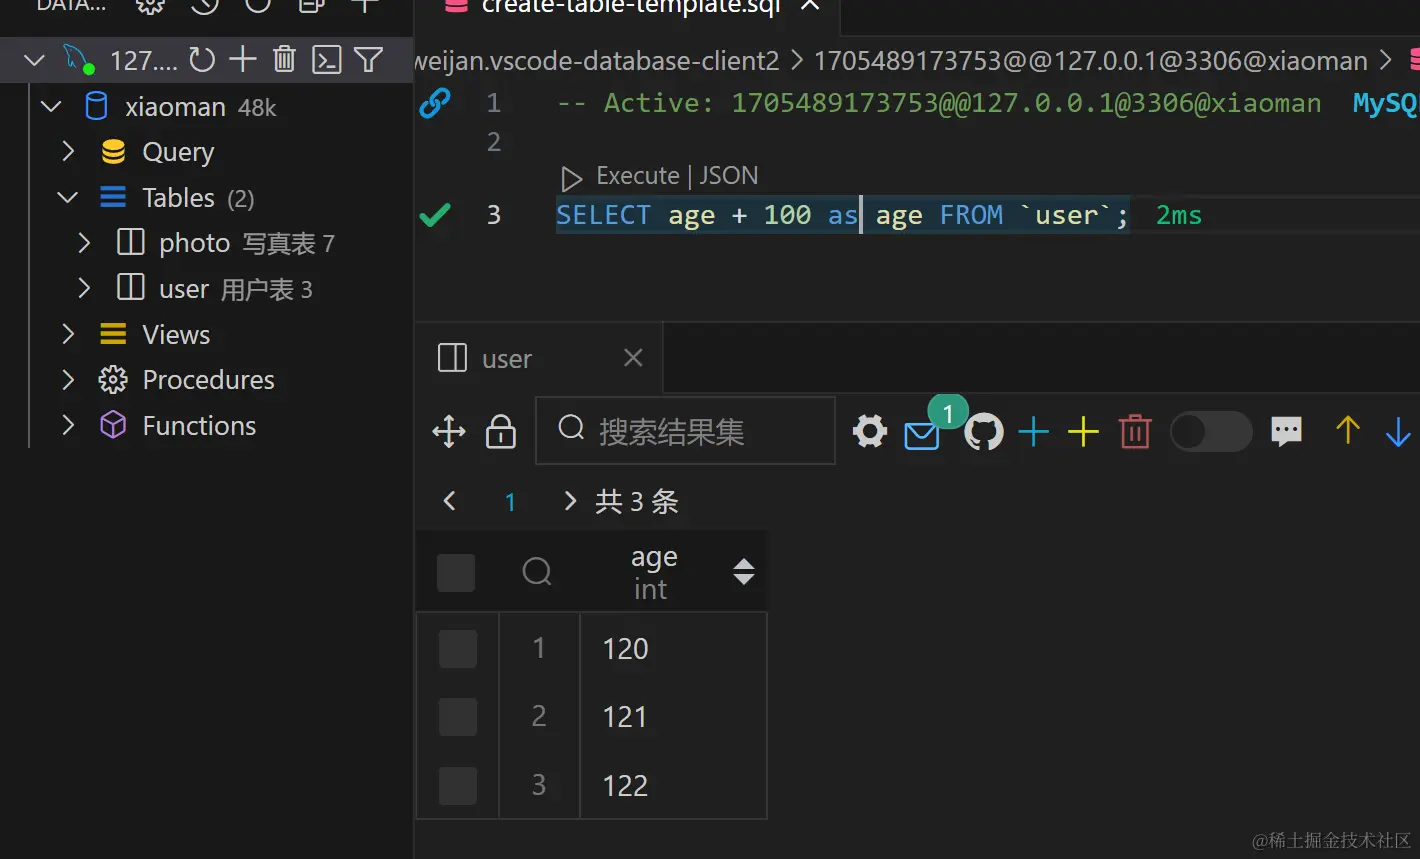Image resolution: width=1420 pixels, height=859 pixels.
Task: Check the select-all checkbox in the table header
Action: click(x=456, y=573)
